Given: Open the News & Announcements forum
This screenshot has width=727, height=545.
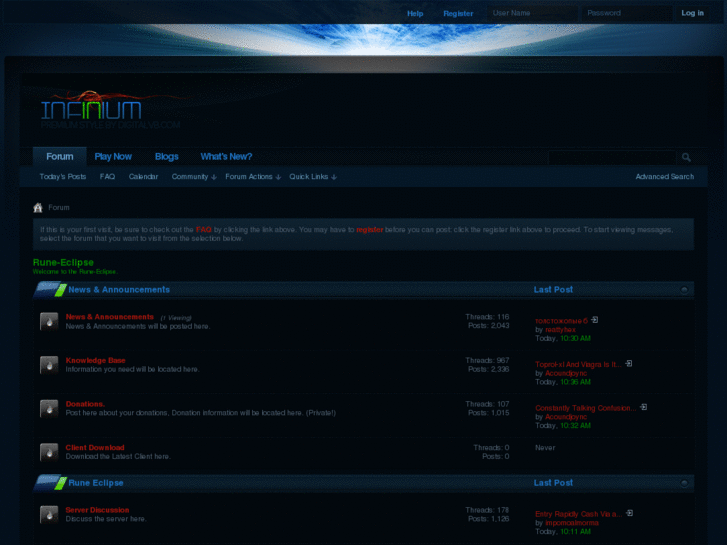Looking at the screenshot, I should tap(109, 317).
